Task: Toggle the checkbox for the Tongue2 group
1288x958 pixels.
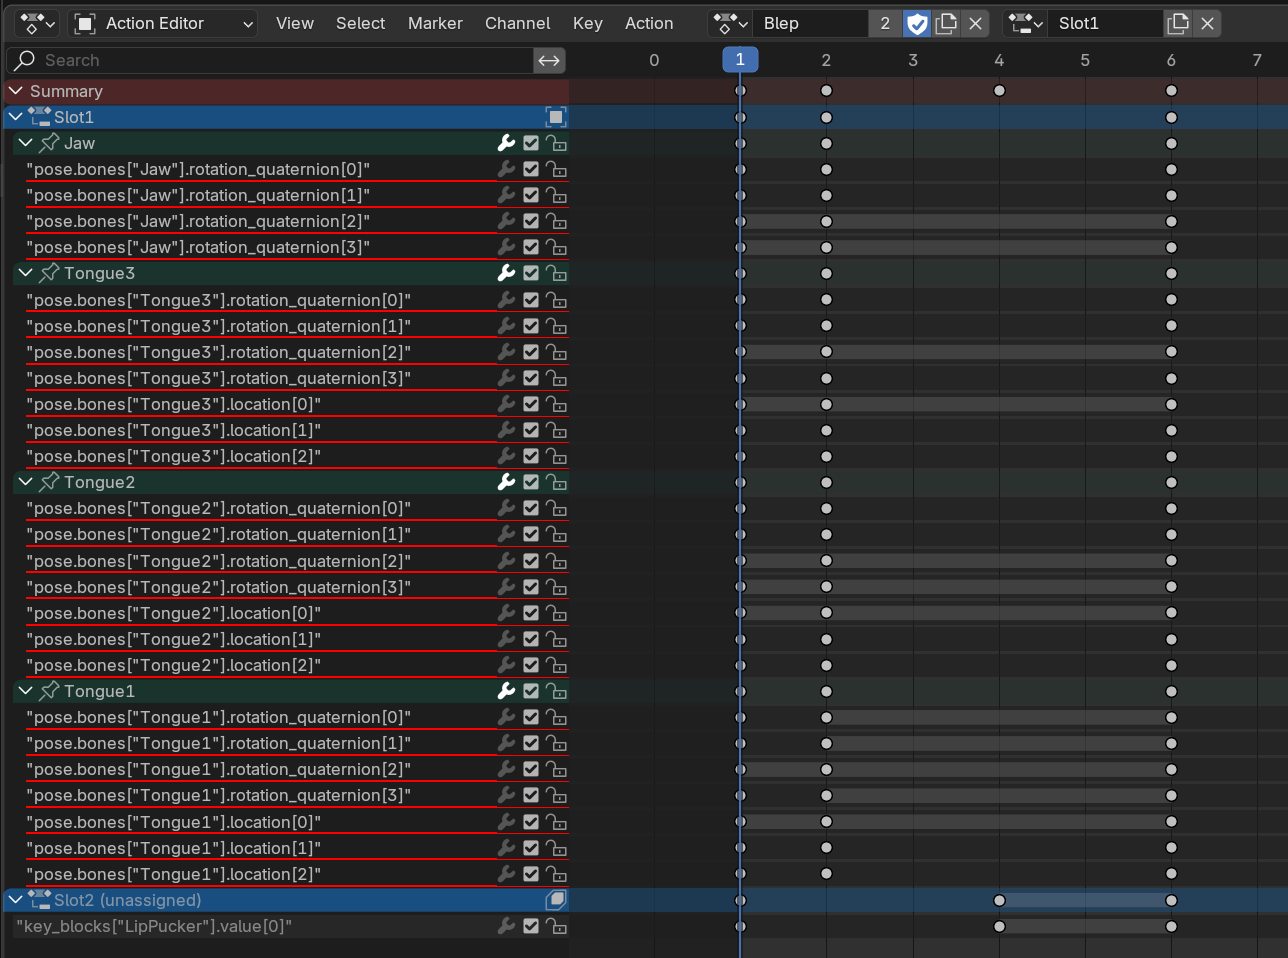Action: [531, 482]
